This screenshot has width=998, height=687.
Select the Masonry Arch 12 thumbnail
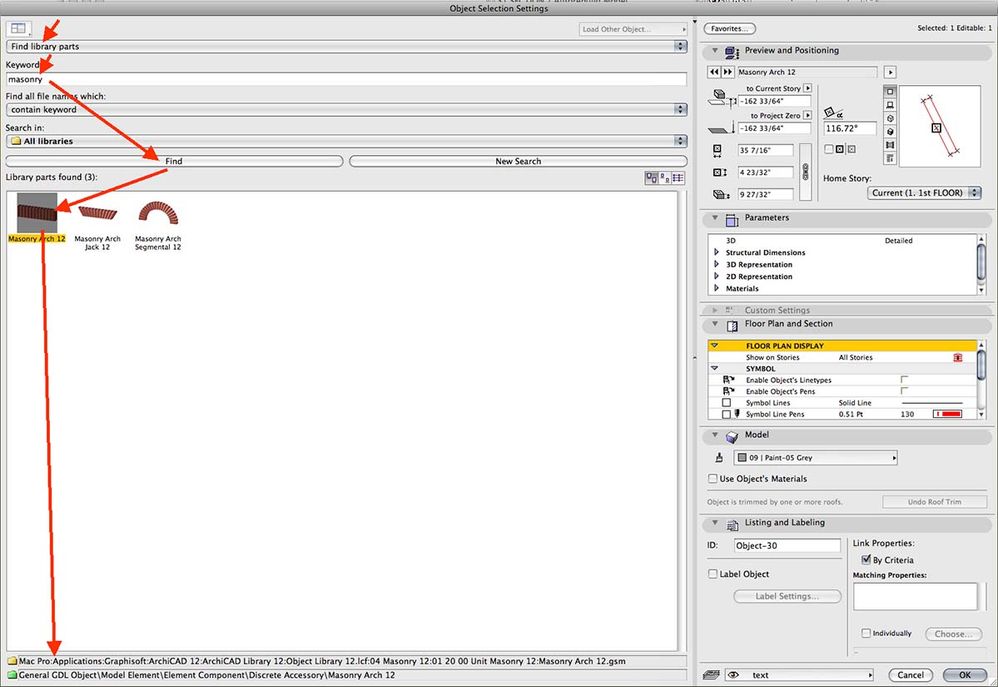(x=37, y=213)
